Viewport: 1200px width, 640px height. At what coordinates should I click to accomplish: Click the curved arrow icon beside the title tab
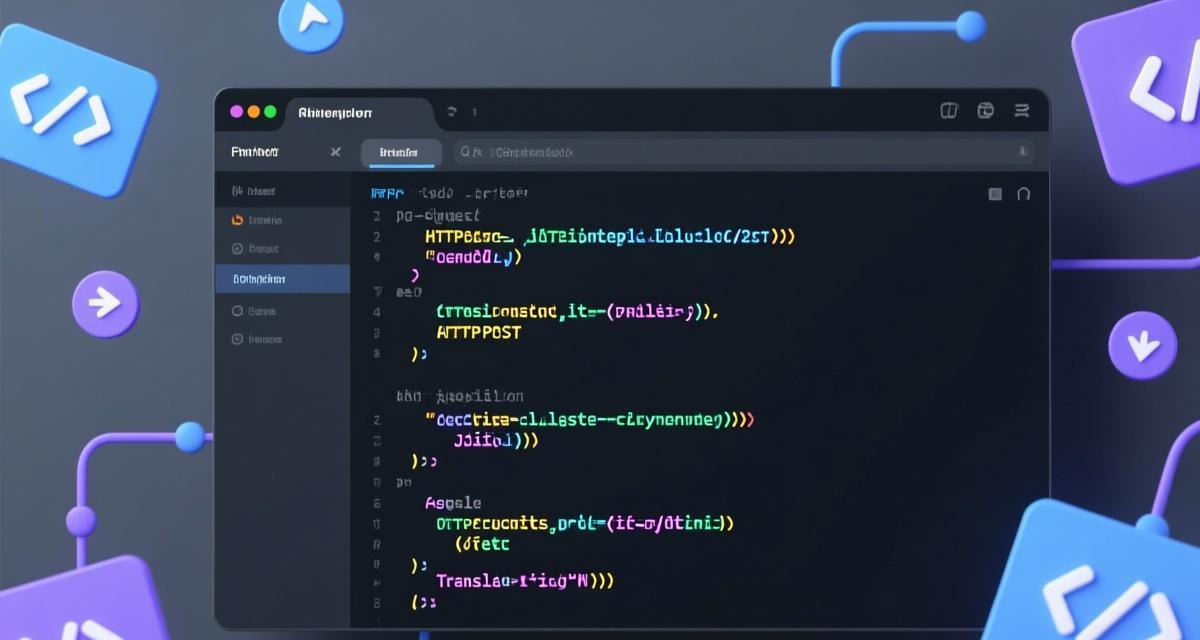pos(452,112)
